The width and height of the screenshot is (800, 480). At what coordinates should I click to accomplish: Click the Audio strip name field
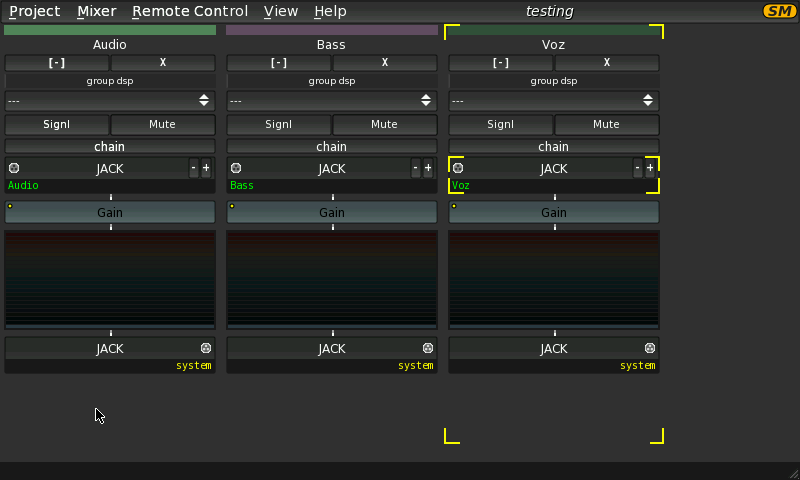110,45
